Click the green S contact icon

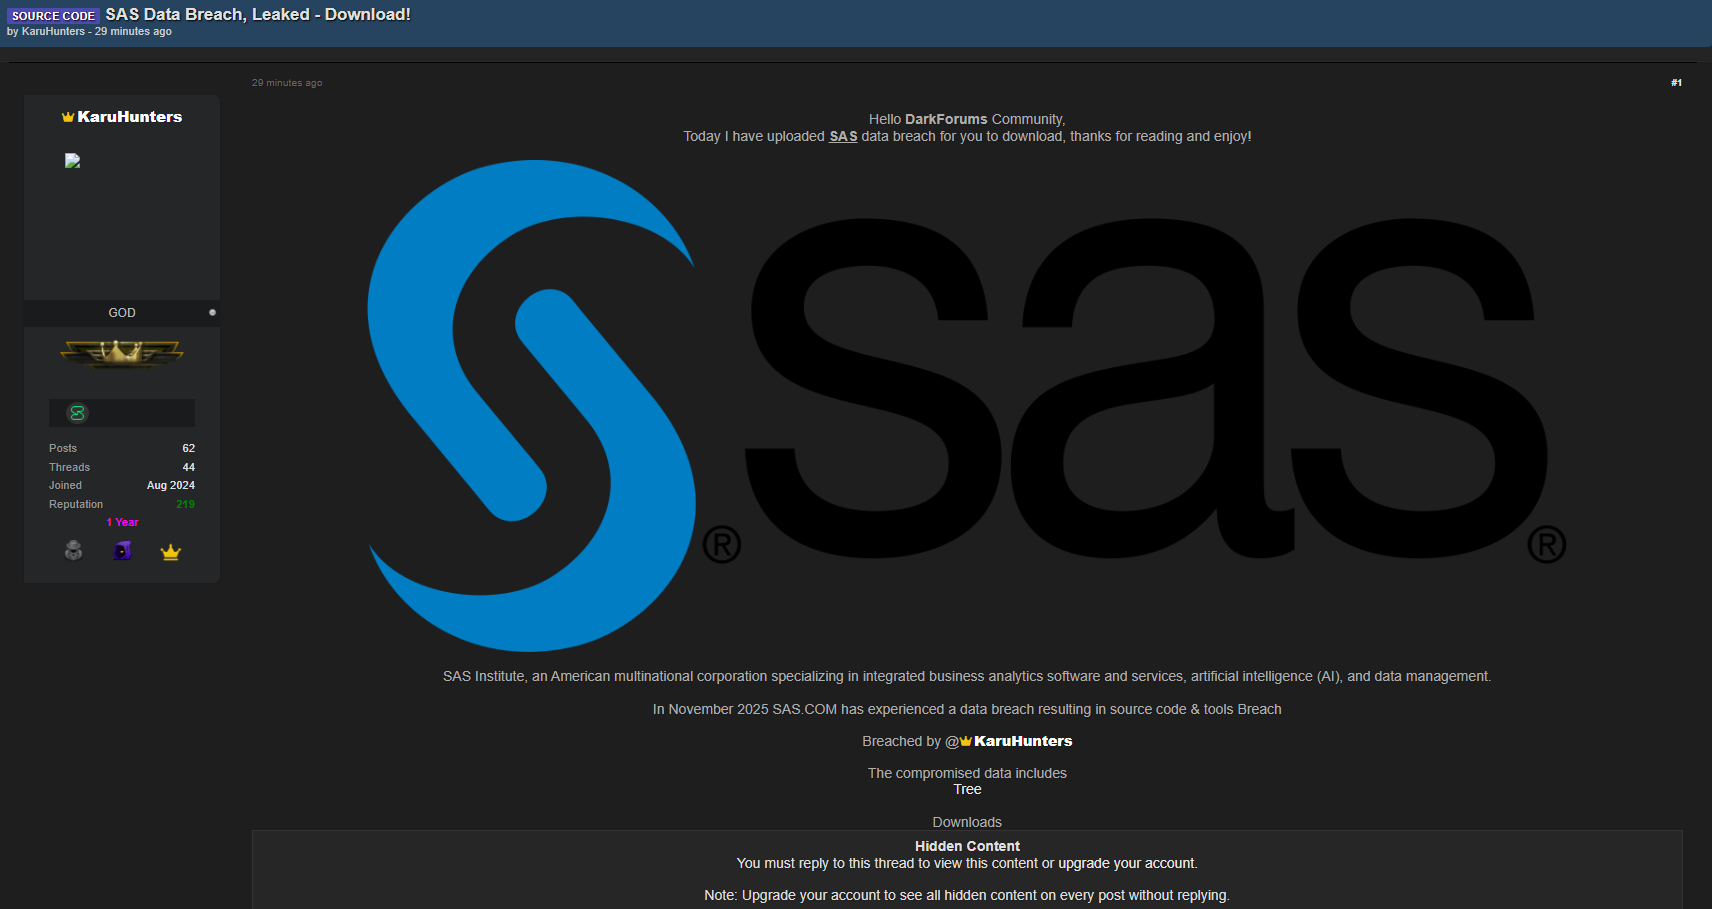click(77, 413)
